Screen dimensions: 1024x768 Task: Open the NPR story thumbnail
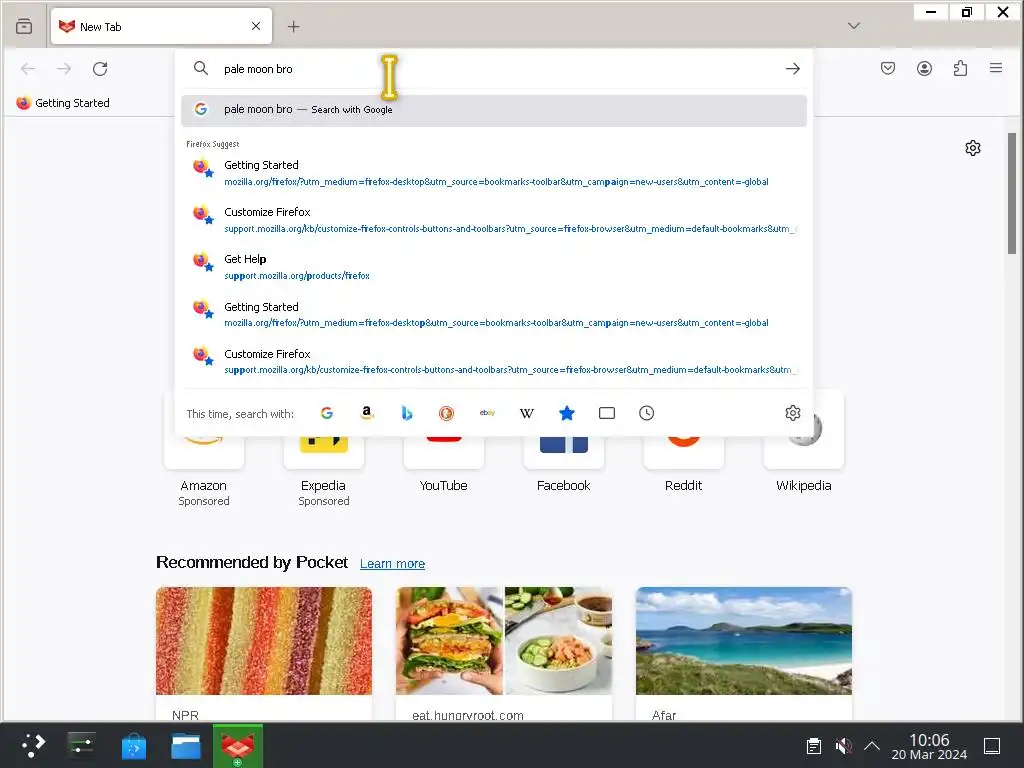point(264,641)
